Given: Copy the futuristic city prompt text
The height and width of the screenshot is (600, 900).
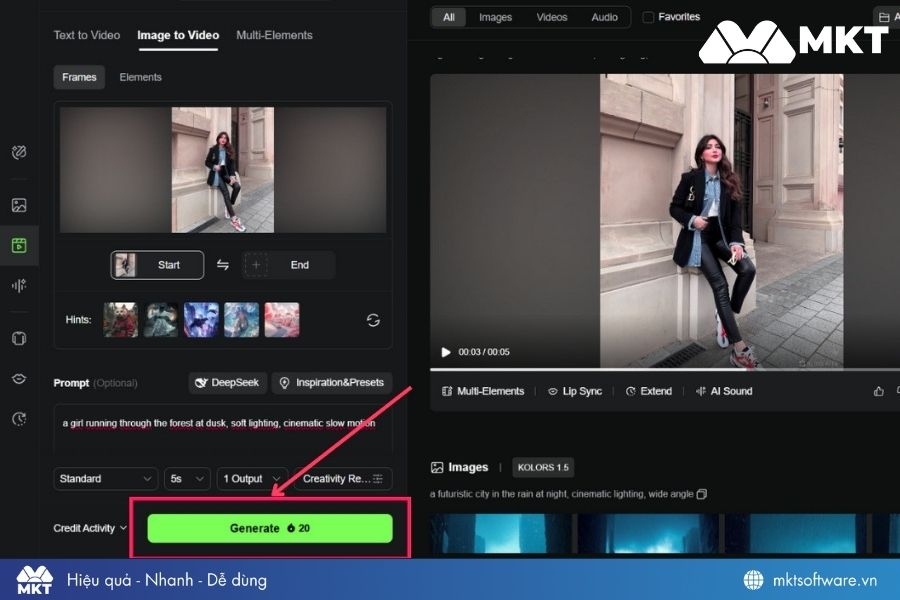Looking at the screenshot, I should (702, 494).
